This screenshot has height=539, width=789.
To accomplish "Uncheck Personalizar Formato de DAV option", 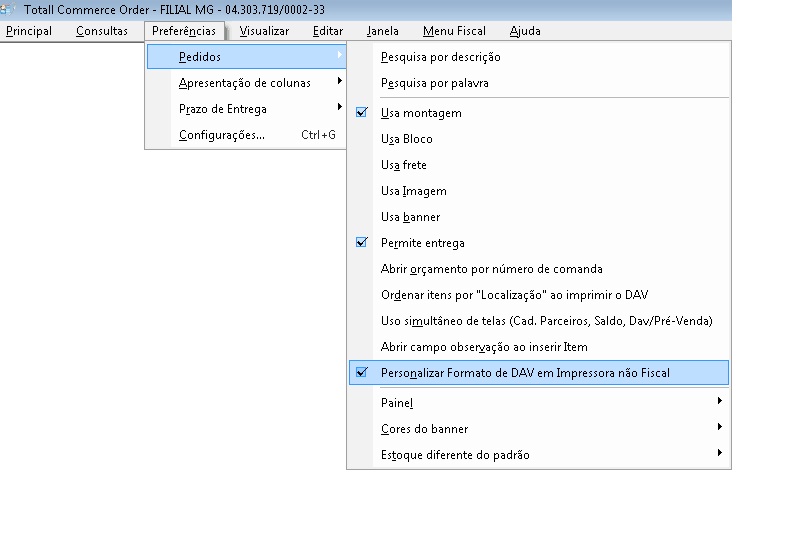I will coord(539,373).
